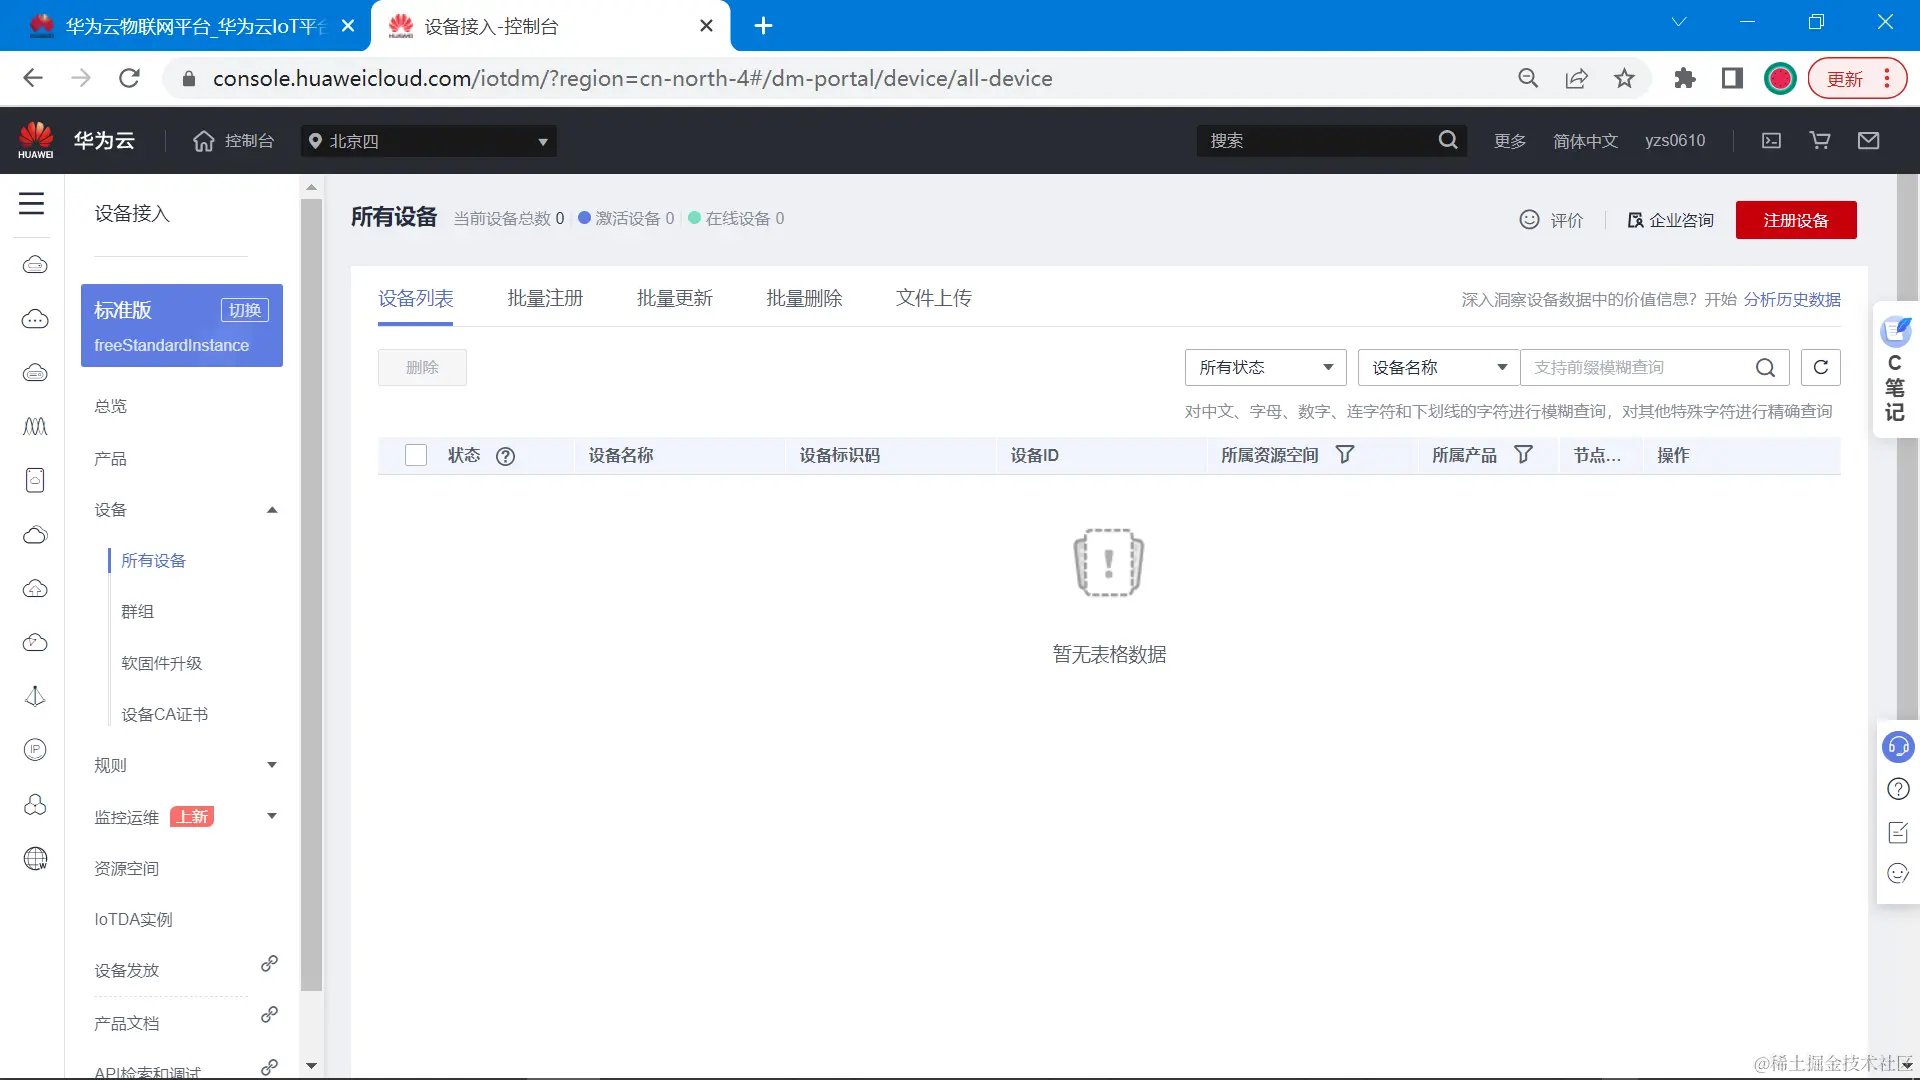The height and width of the screenshot is (1080, 1920).
Task: Click the red 注册设备 button
Action: click(1796, 220)
